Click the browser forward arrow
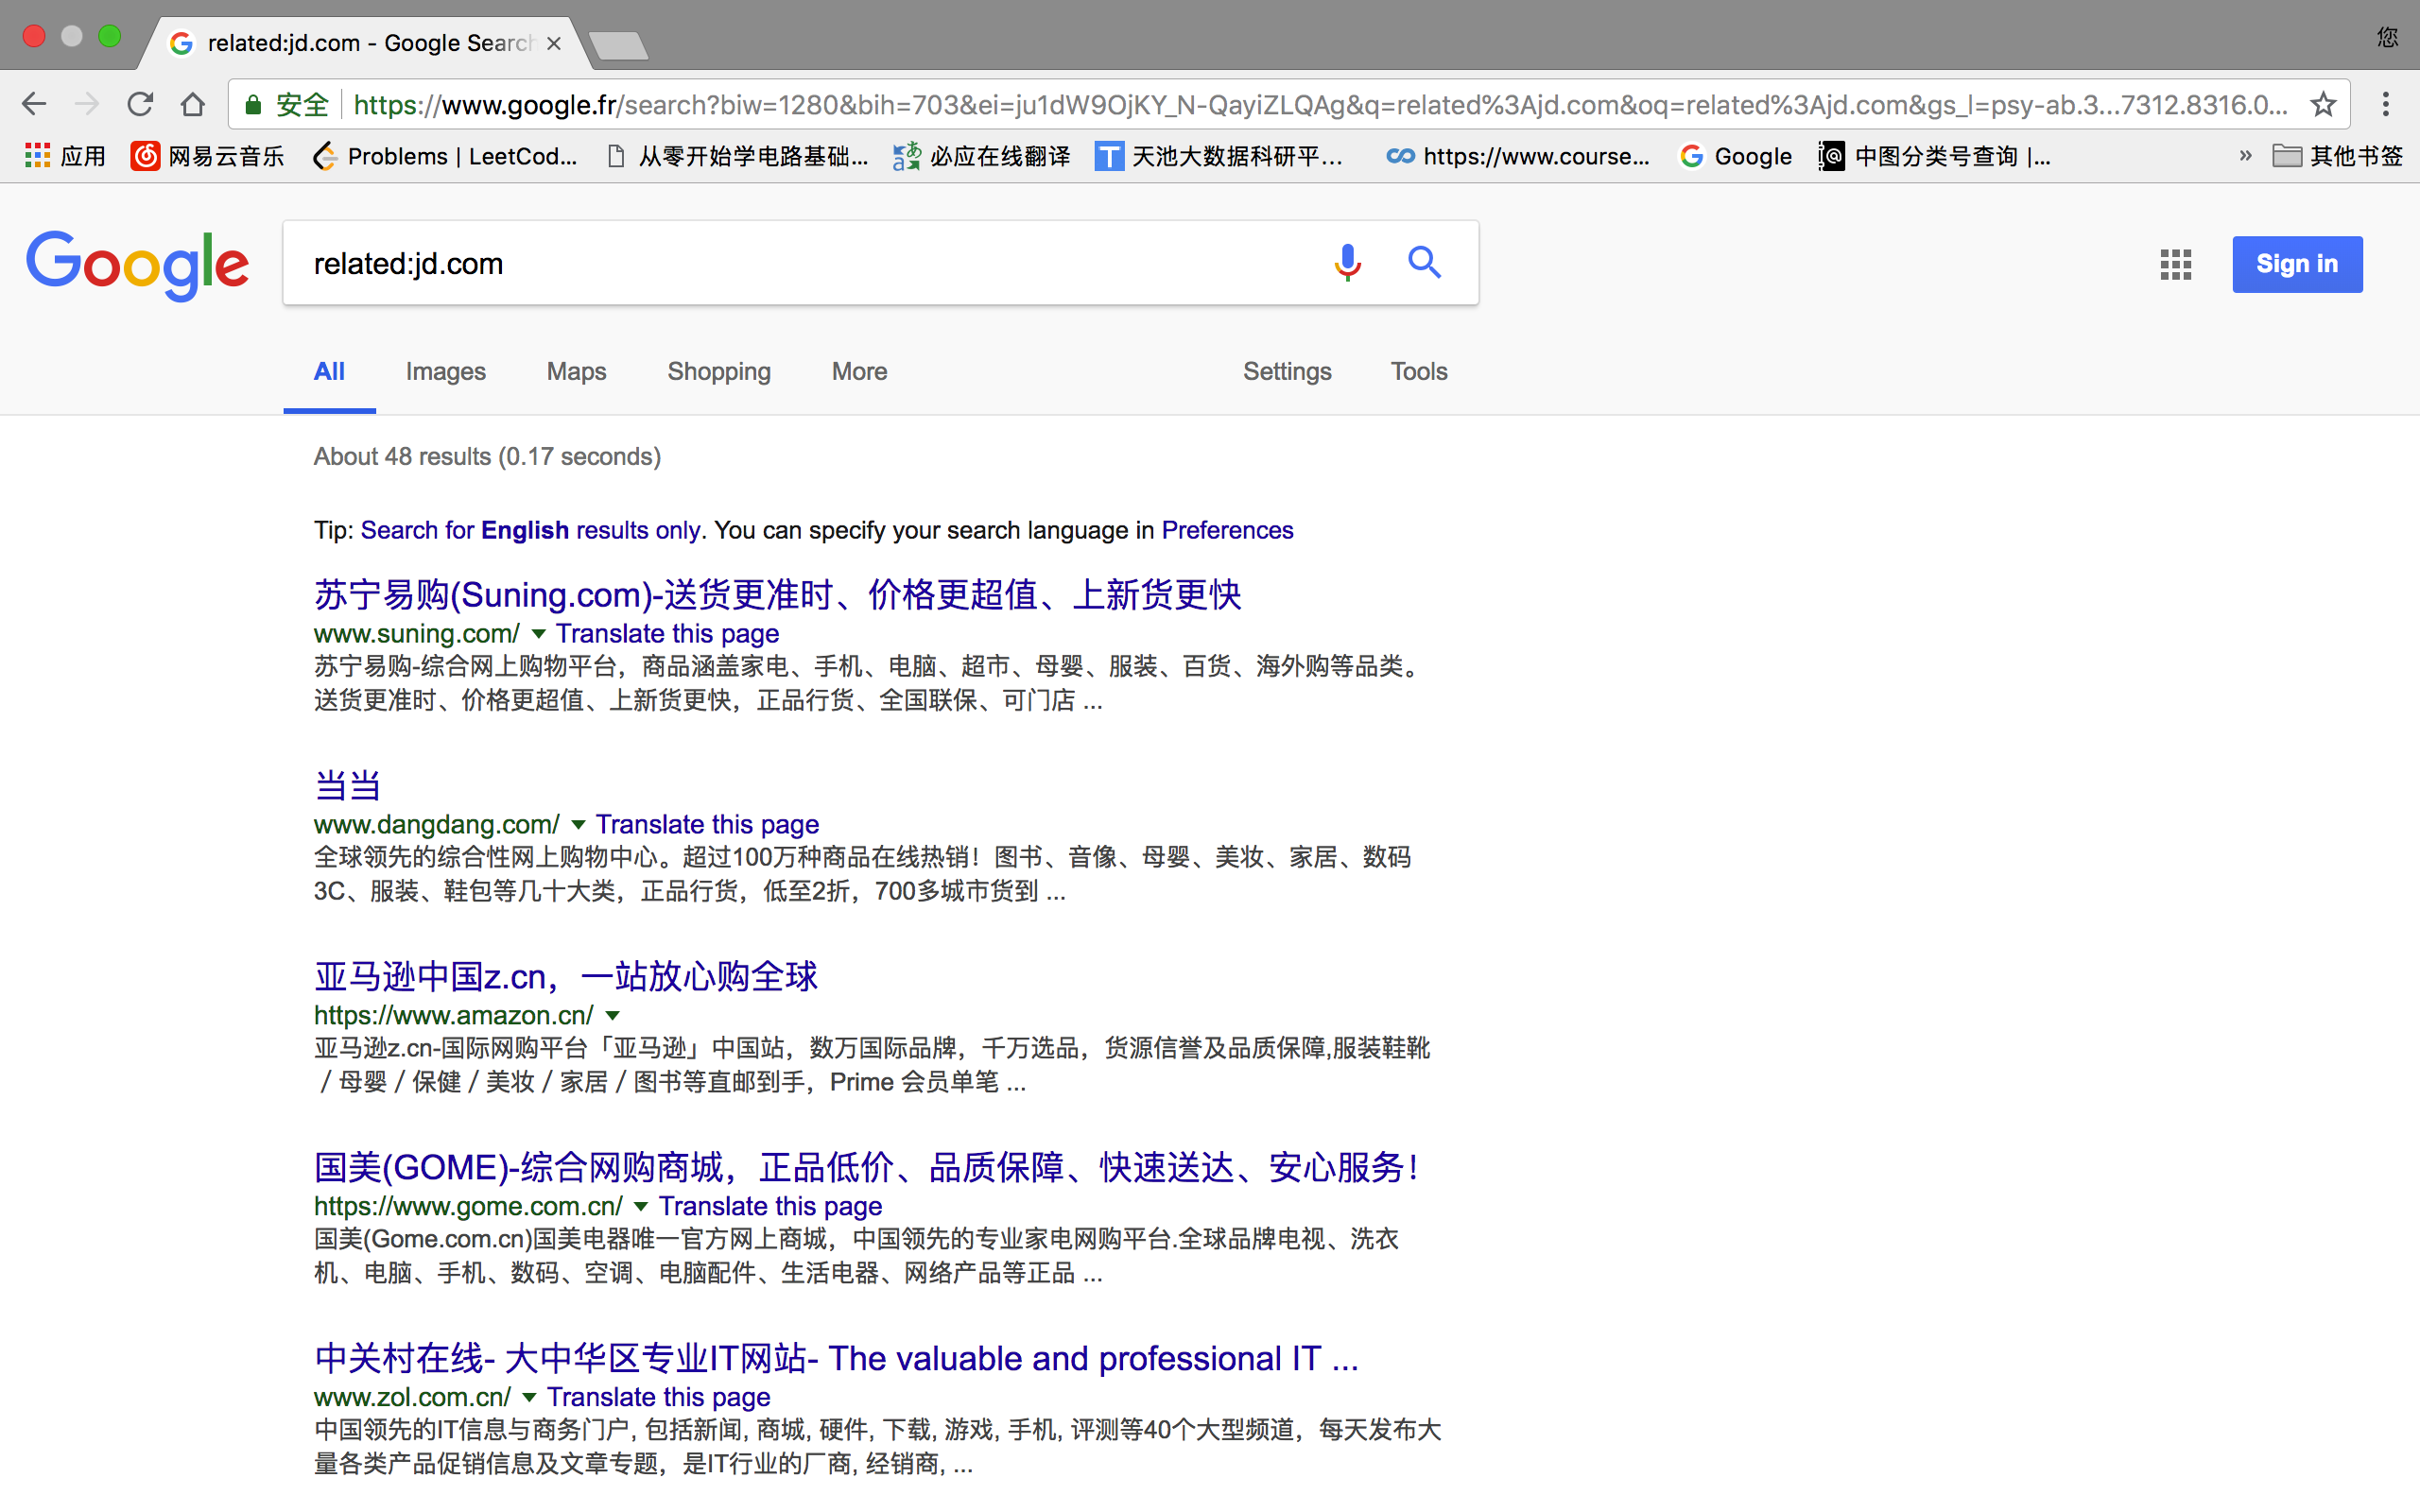This screenshot has width=2420, height=1512. pos(87,104)
